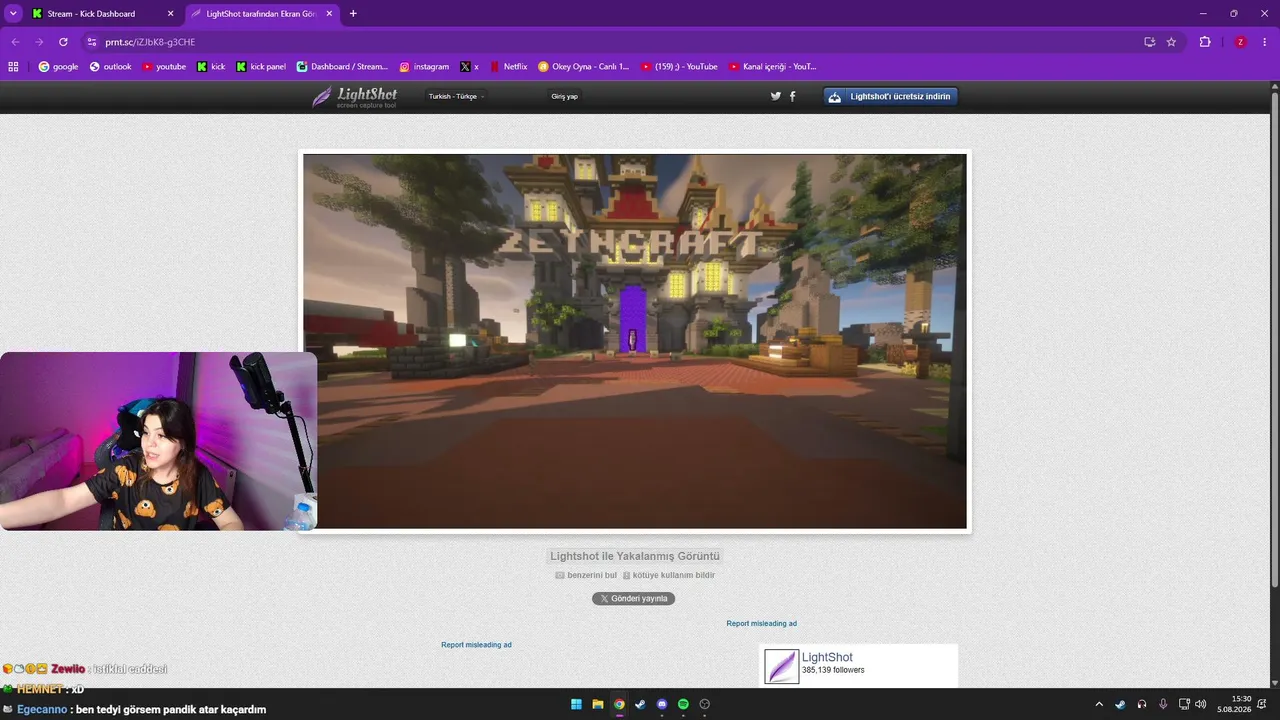This screenshot has width=1280, height=720.
Task: Open the Netflix bookmark
Action: tap(508, 67)
